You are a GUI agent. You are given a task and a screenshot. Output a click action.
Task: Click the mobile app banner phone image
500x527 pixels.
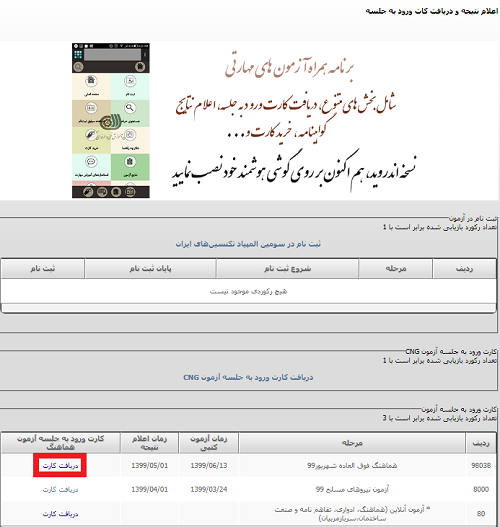coord(111,120)
